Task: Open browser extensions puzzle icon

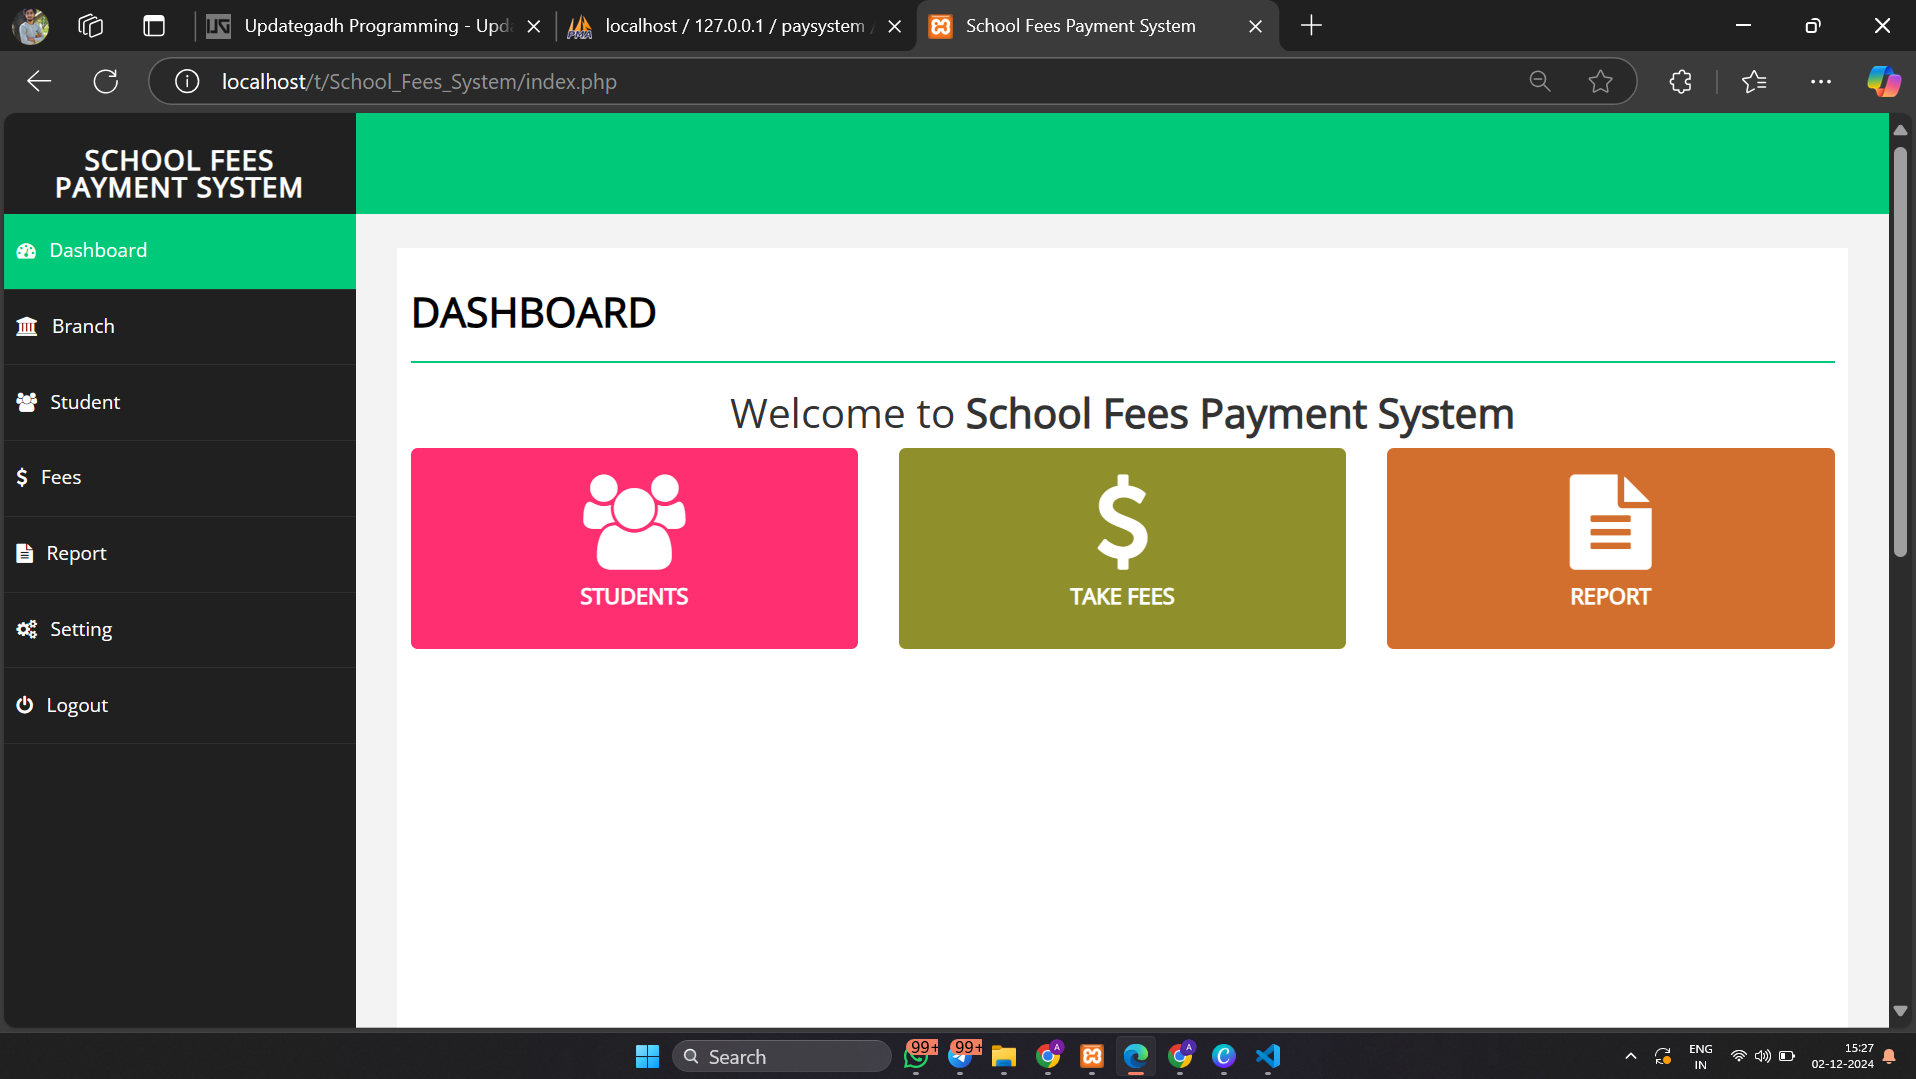Action: 1680,82
